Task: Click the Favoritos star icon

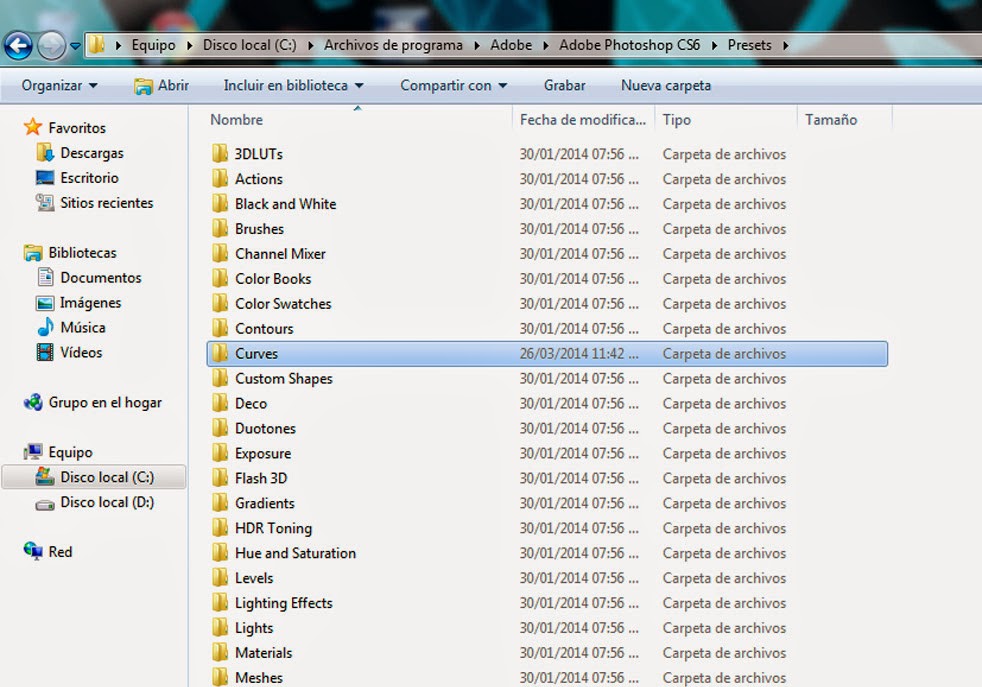Action: 33,127
